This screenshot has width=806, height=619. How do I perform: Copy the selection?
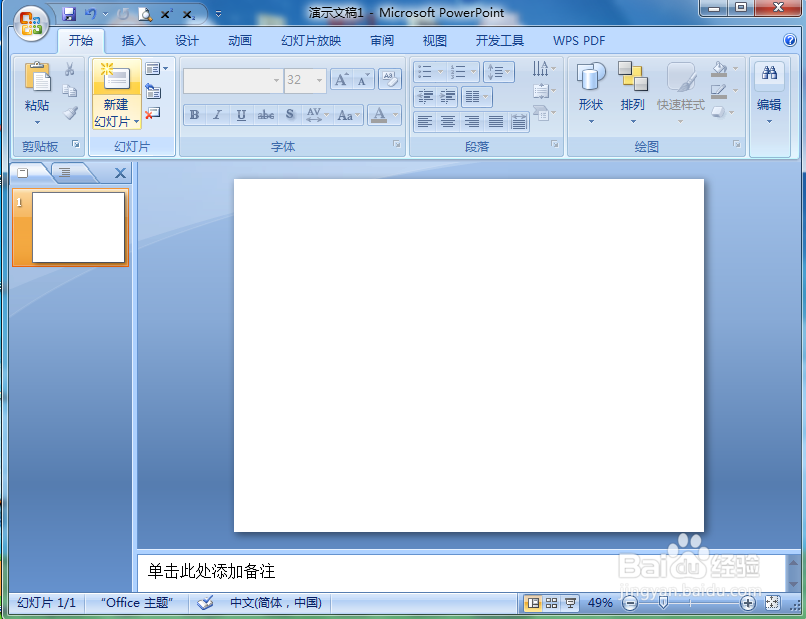69,91
